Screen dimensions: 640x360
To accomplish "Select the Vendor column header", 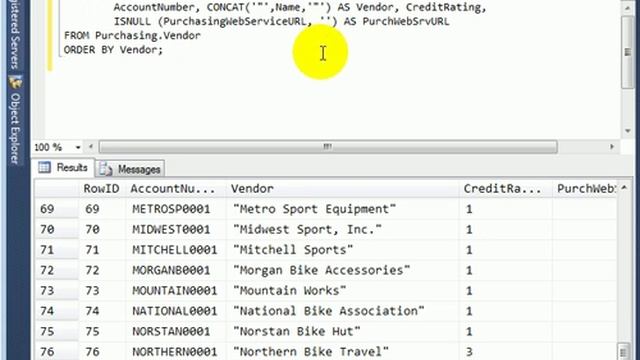I will click(342, 189).
